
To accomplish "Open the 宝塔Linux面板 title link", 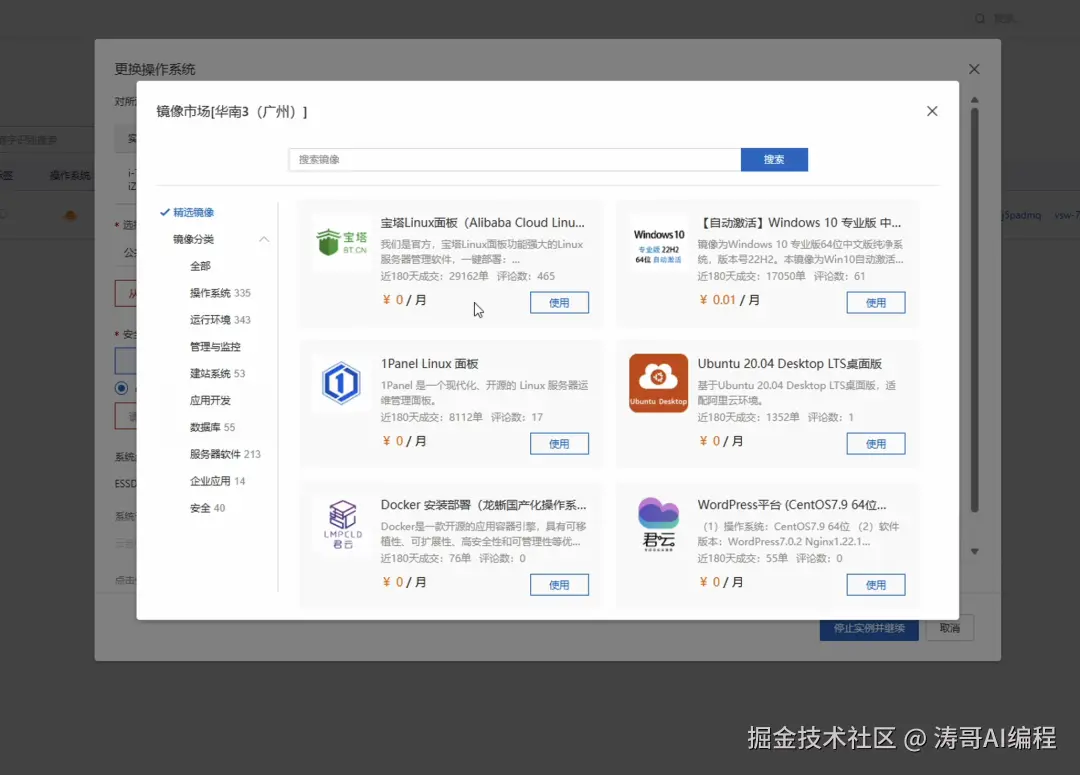I will (x=483, y=223).
